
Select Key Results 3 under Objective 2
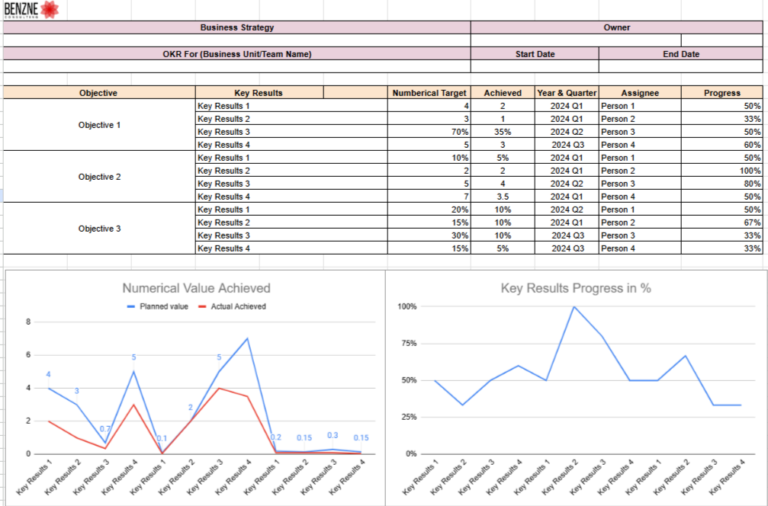291,184
